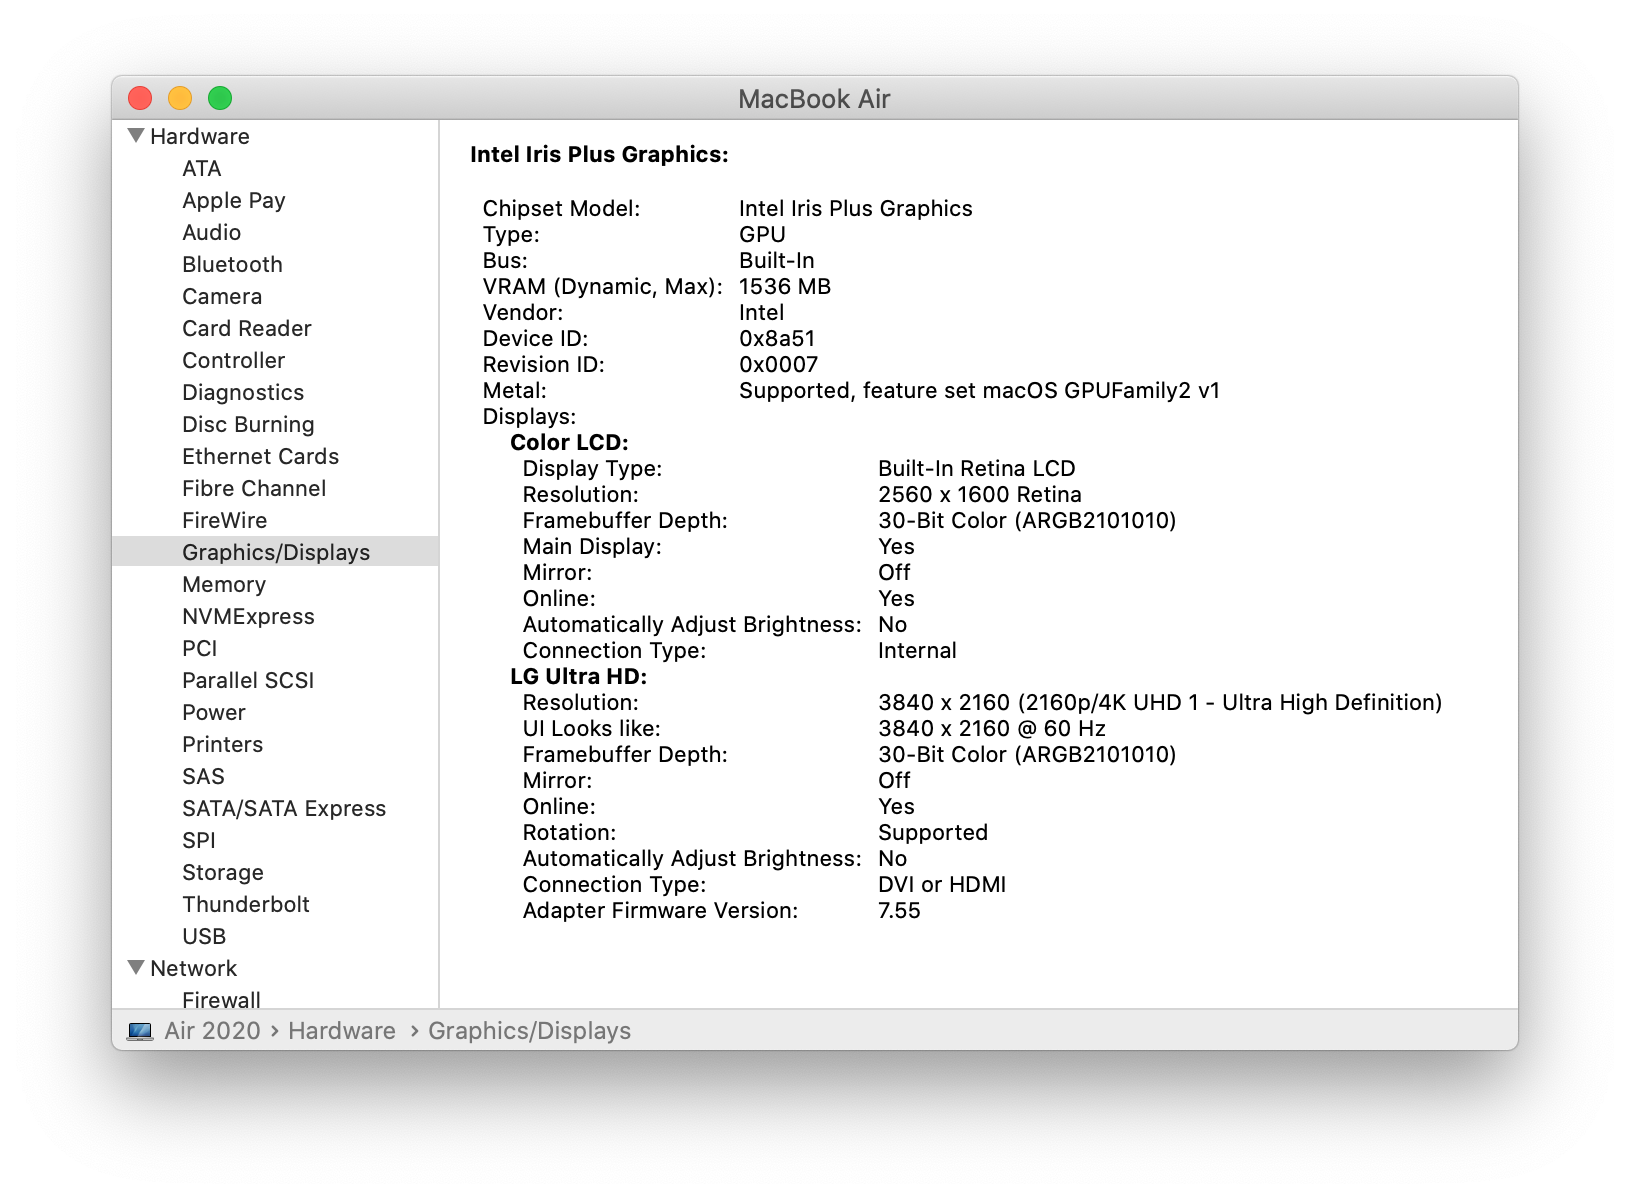Choose PCI in the hardware list

coord(199,648)
